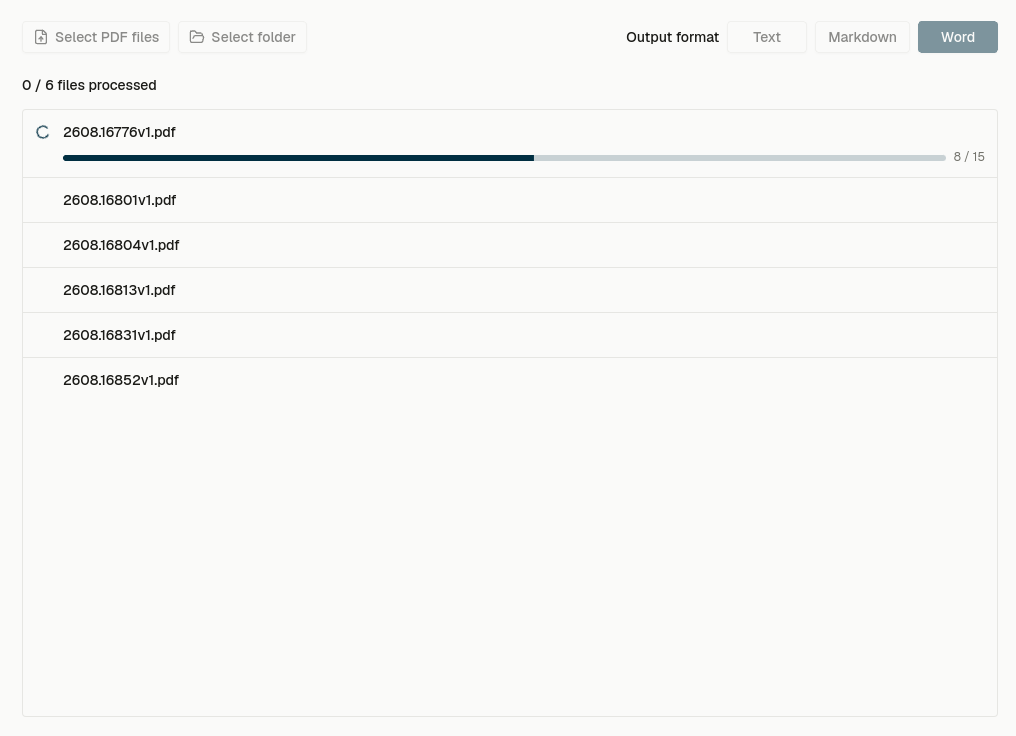1016x736 pixels.
Task: Click the 8 / 15 page counter
Action: click(969, 157)
